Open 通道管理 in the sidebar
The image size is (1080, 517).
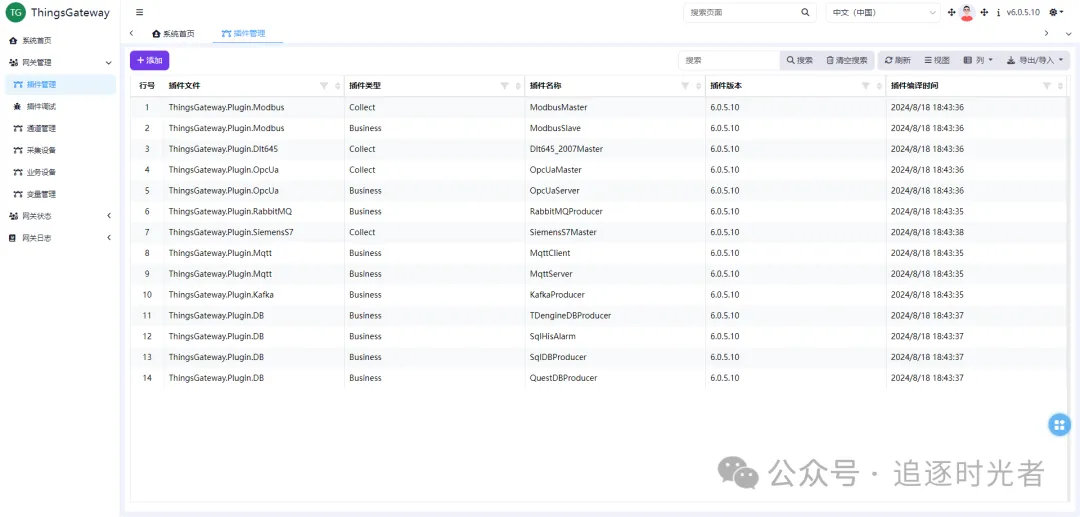point(59,129)
